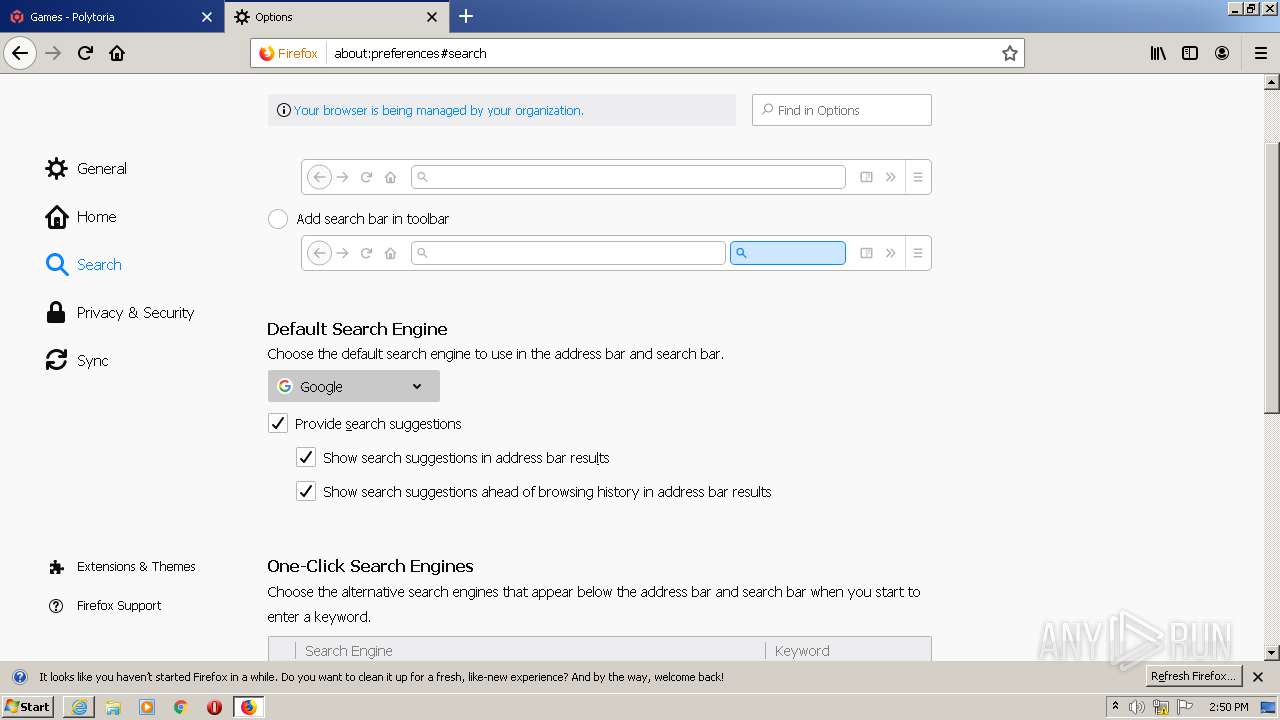
Task: Click the 2:50 PM system clock
Action: 1229,707
